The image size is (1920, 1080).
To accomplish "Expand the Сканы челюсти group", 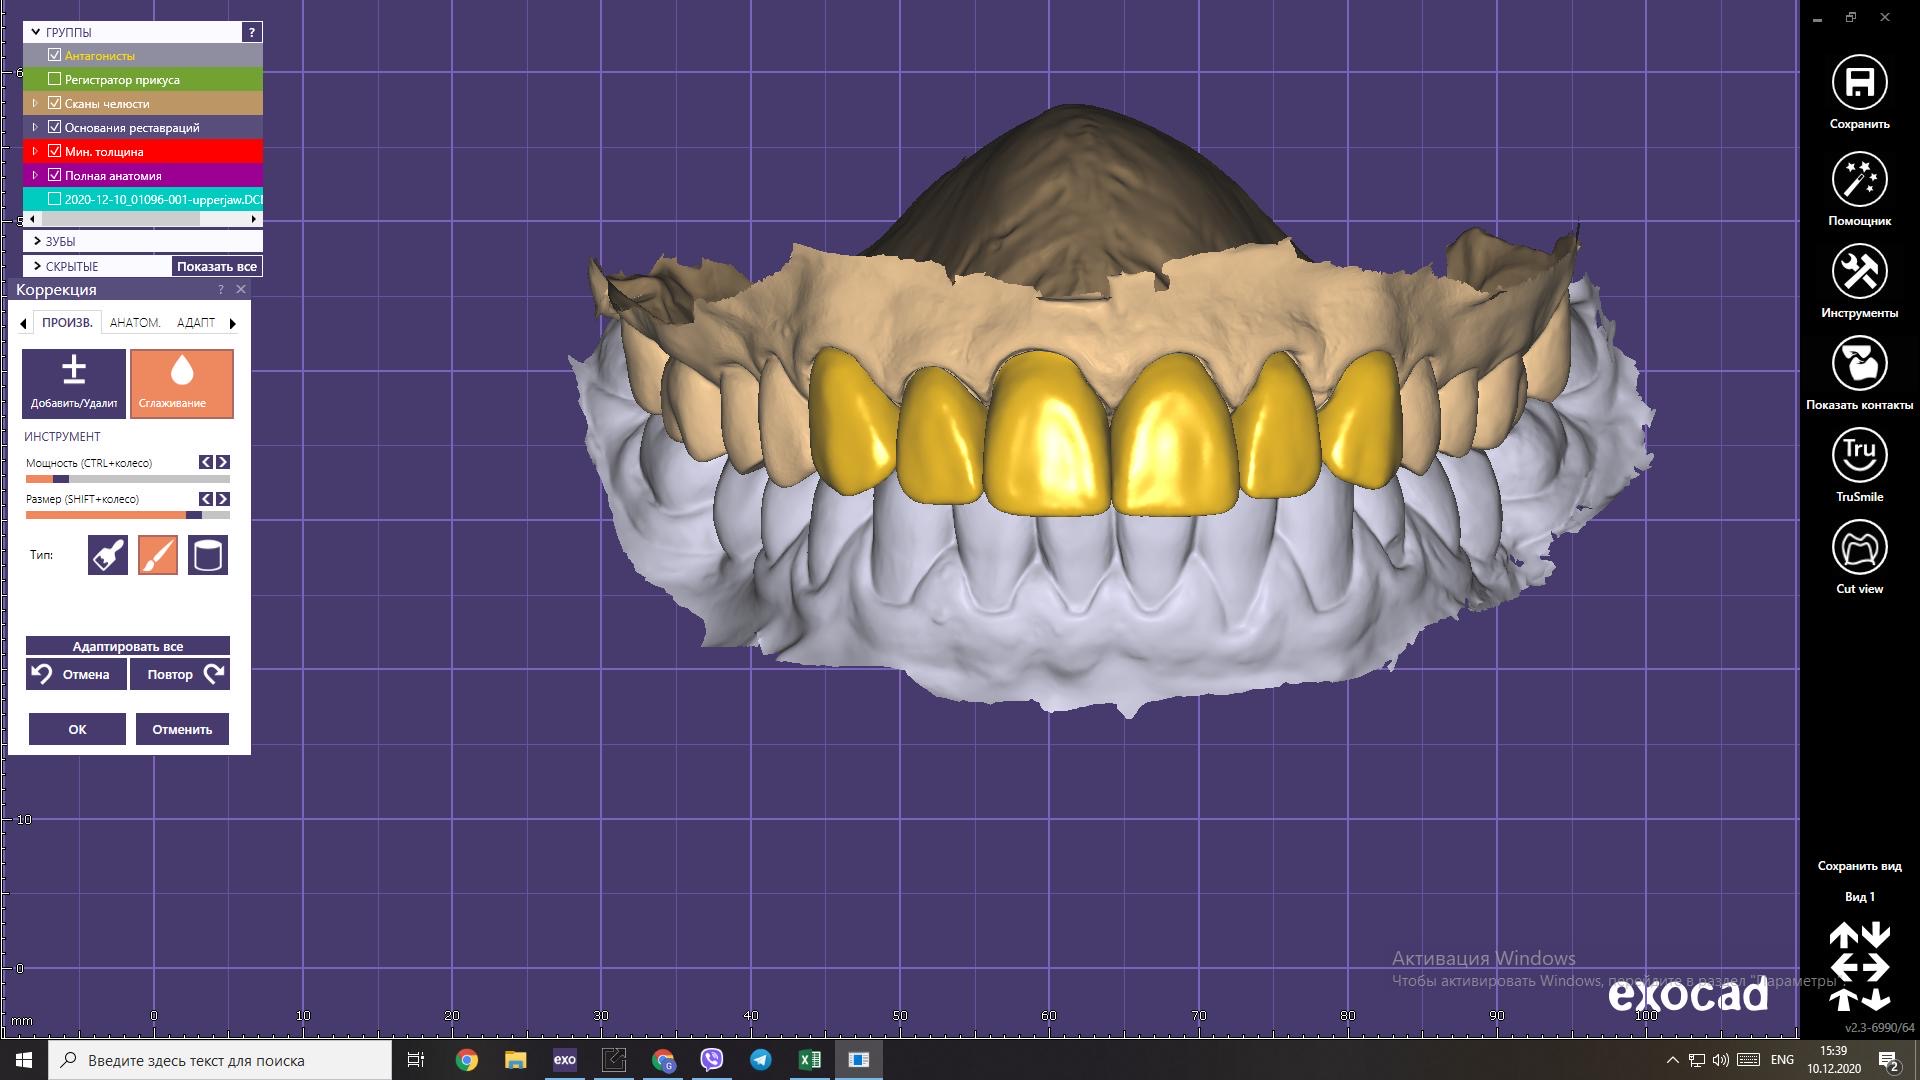I will 35,103.
